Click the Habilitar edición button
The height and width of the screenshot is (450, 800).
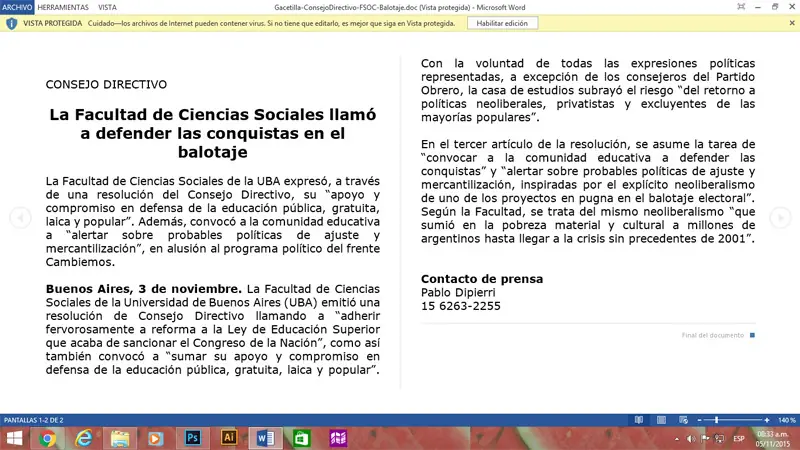pyautogui.click(x=502, y=23)
